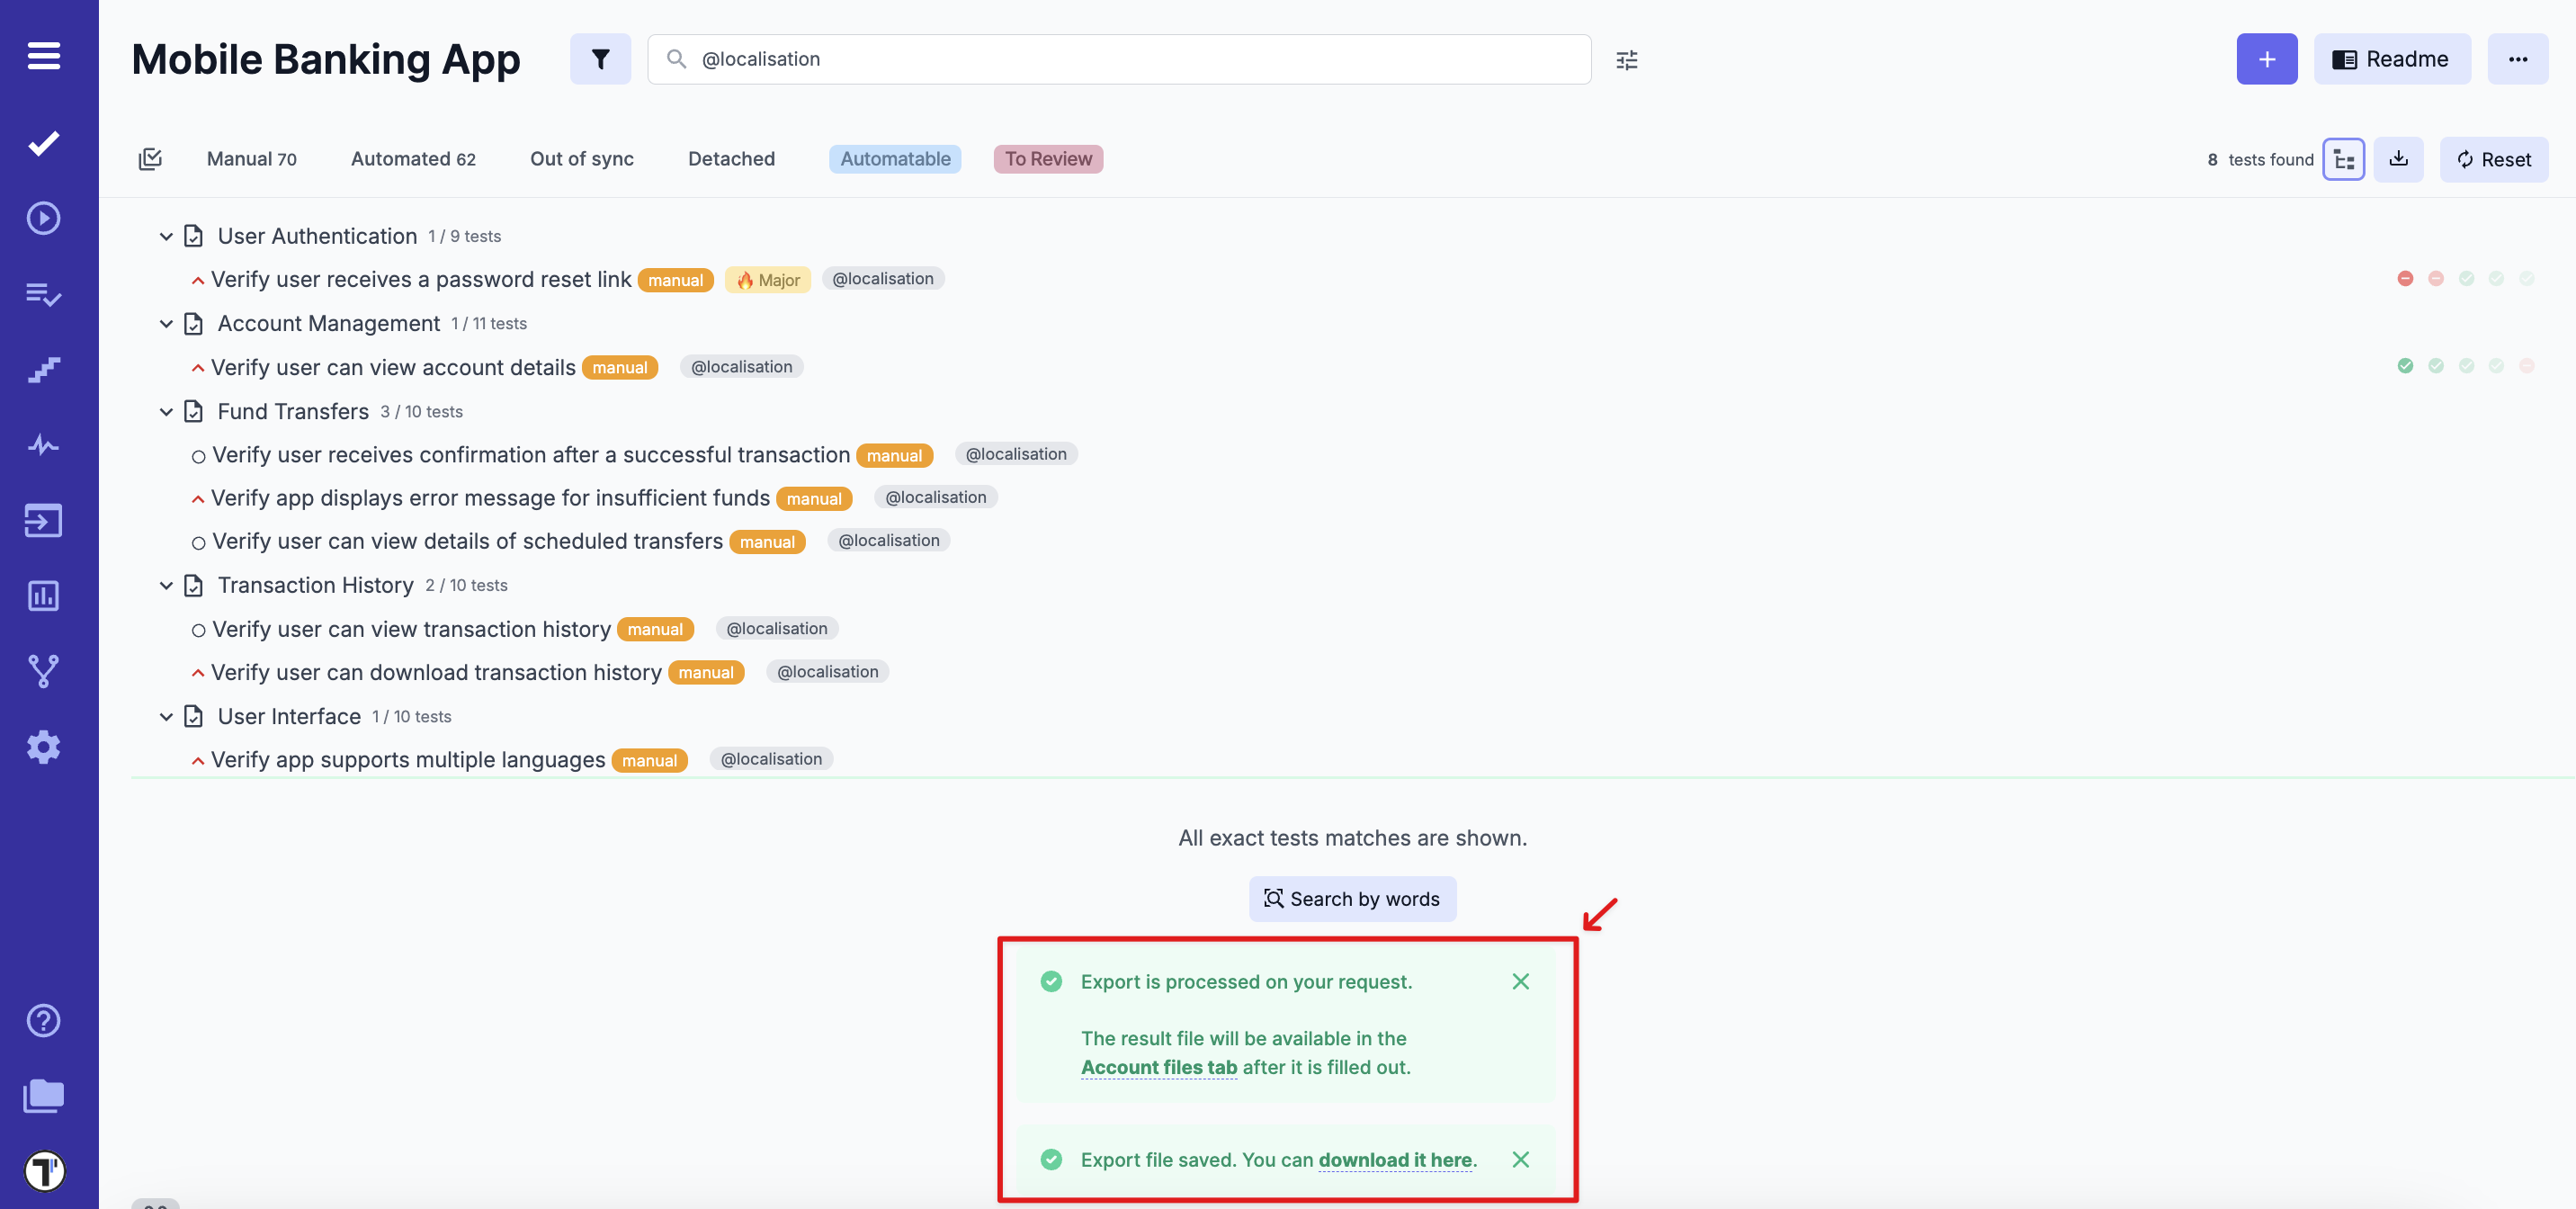
Task: Select the Import icon in the sidebar
Action: (x=43, y=520)
